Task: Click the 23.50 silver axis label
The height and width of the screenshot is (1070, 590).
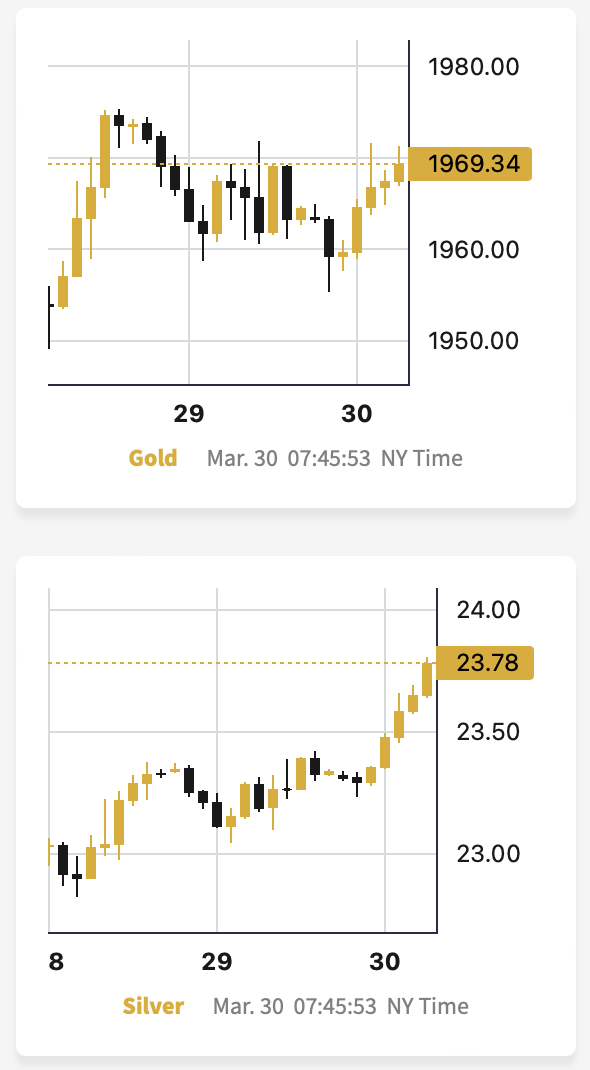Action: [x=488, y=732]
